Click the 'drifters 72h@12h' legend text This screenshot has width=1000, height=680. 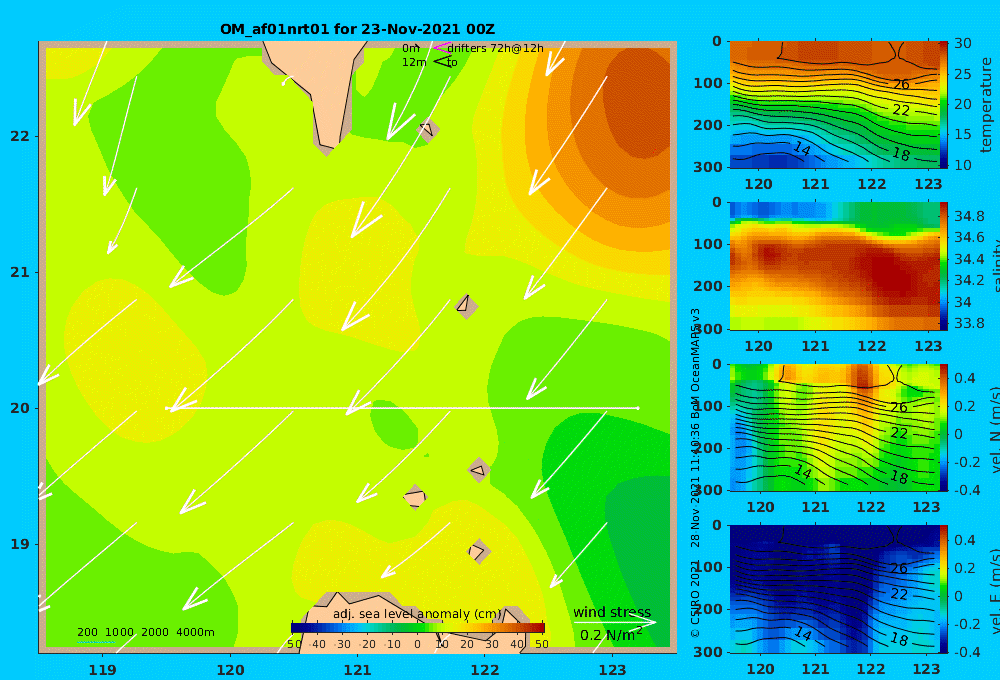495,48
